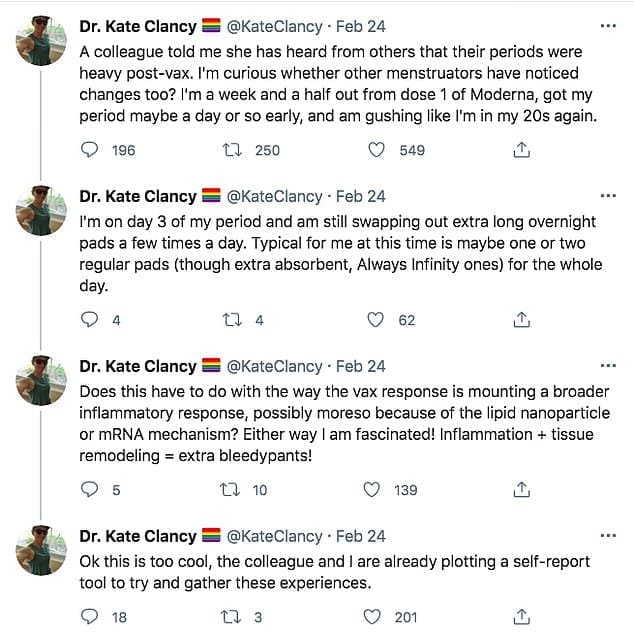
Task: Open more options on first tweet
Action: (x=607, y=27)
